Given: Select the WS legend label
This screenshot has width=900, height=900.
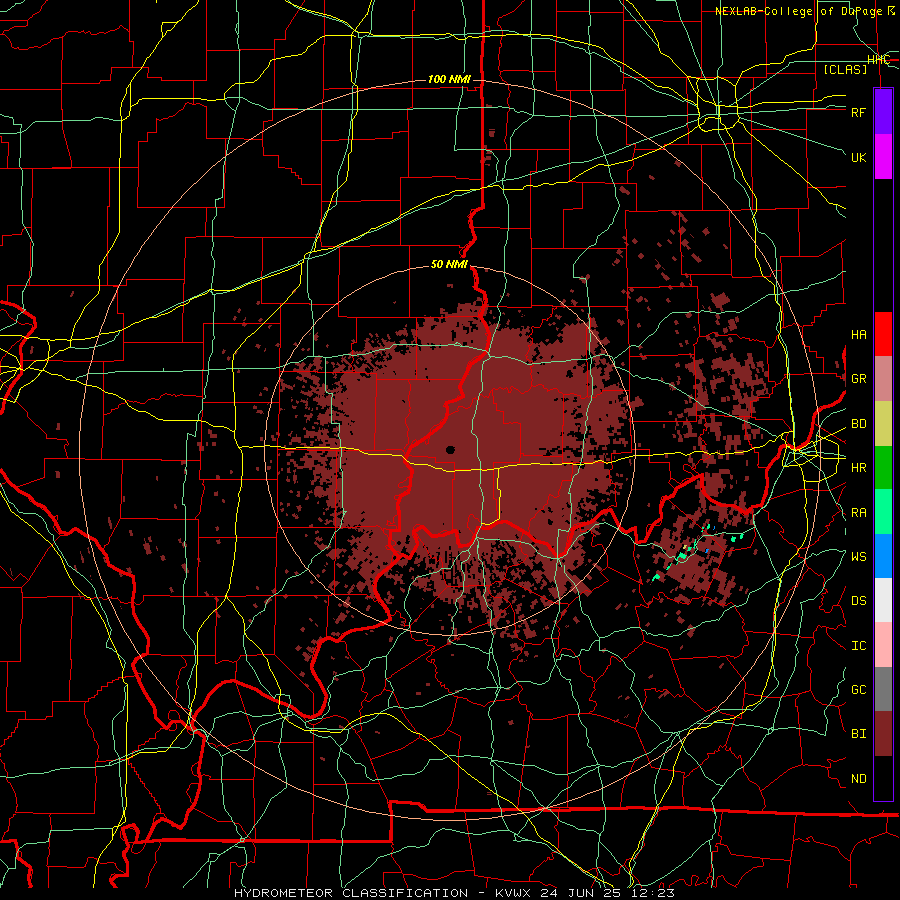Looking at the screenshot, I should tap(858, 557).
